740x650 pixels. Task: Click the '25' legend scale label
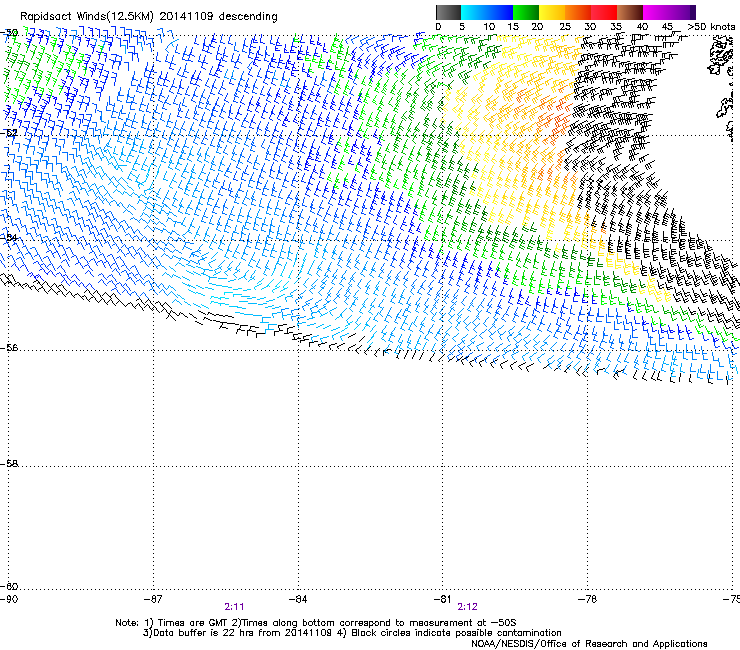click(x=565, y=27)
